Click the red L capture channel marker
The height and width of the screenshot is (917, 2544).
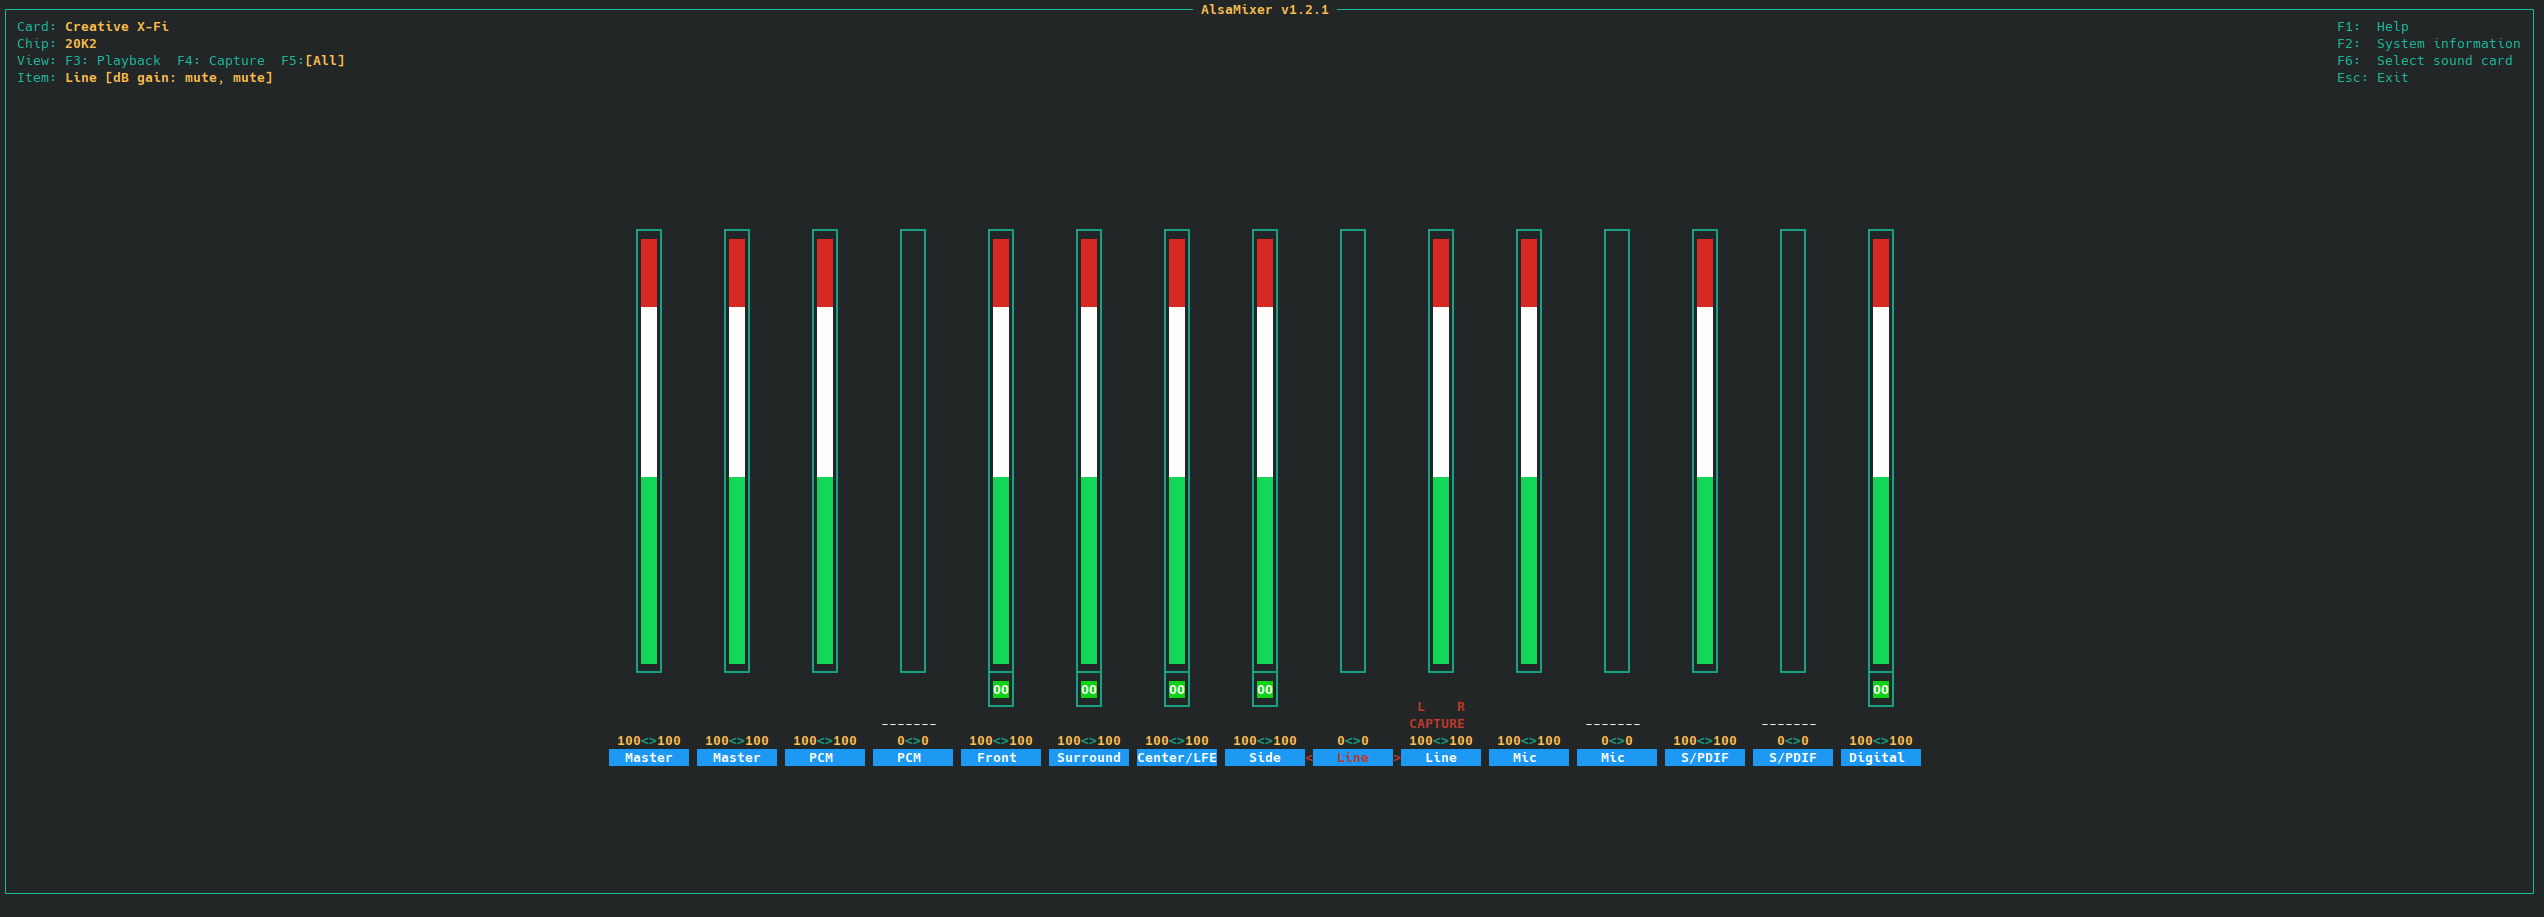(x=1421, y=707)
